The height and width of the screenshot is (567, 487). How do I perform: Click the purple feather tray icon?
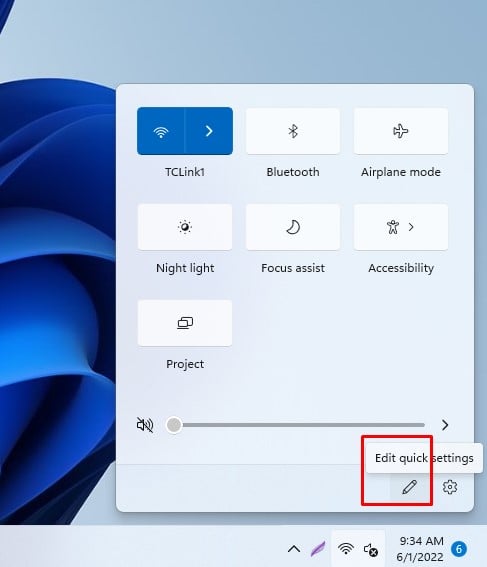point(318,549)
